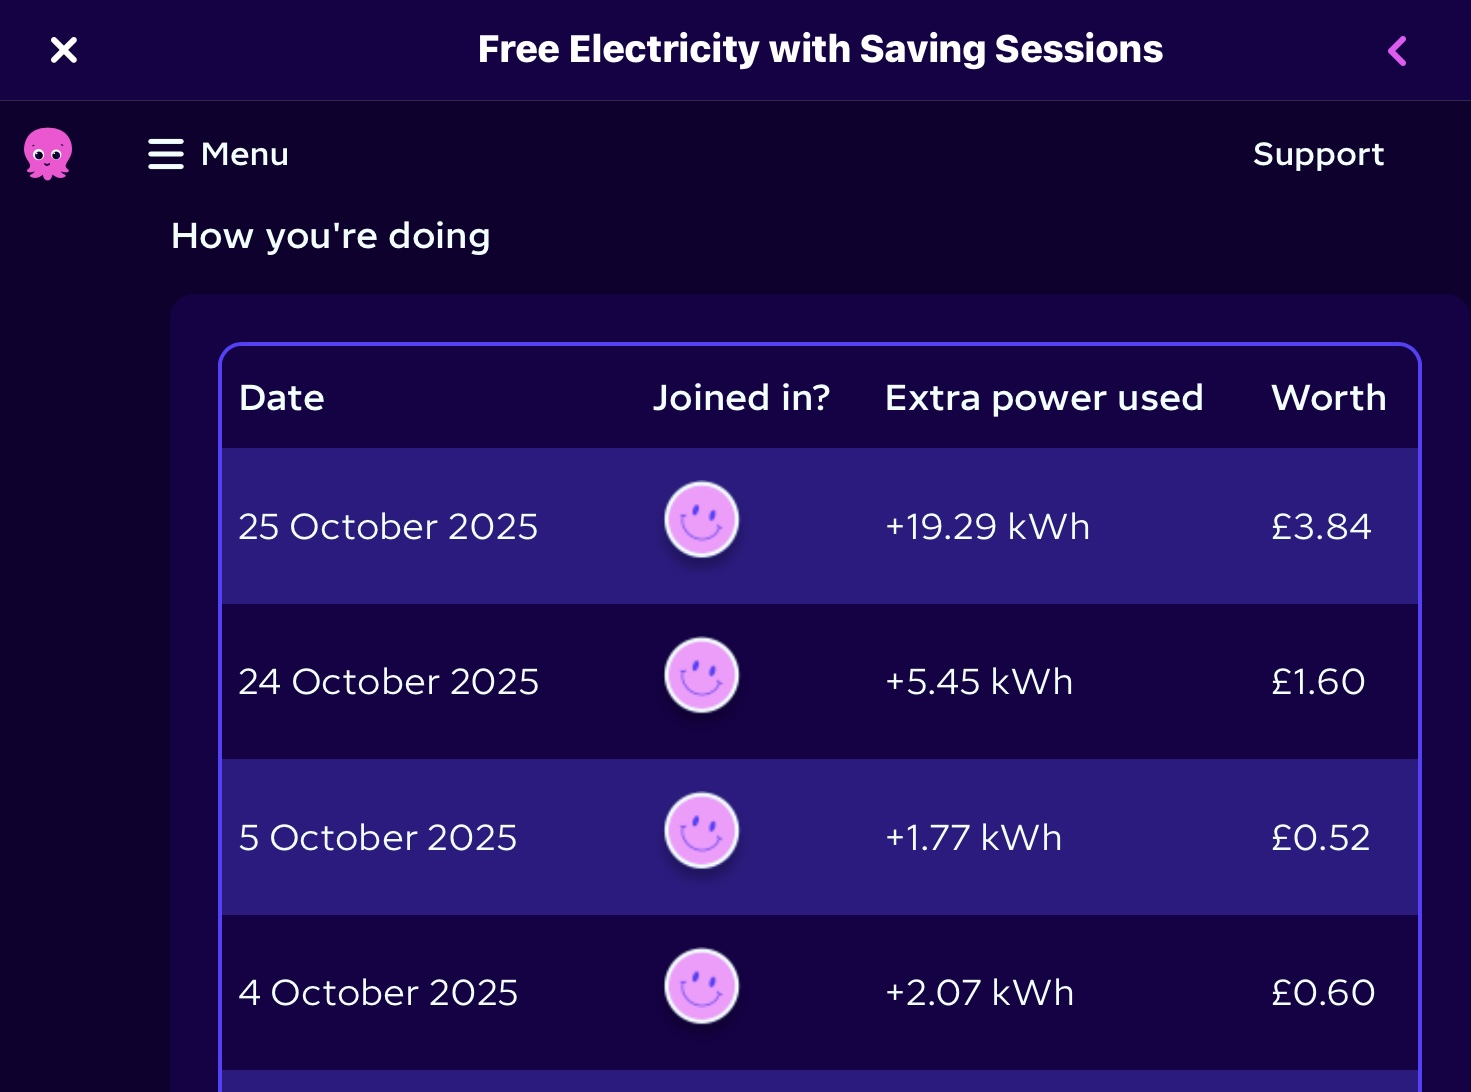Image resolution: width=1471 pixels, height=1092 pixels.
Task: Tap the hamburger menu icon
Action: click(x=166, y=154)
